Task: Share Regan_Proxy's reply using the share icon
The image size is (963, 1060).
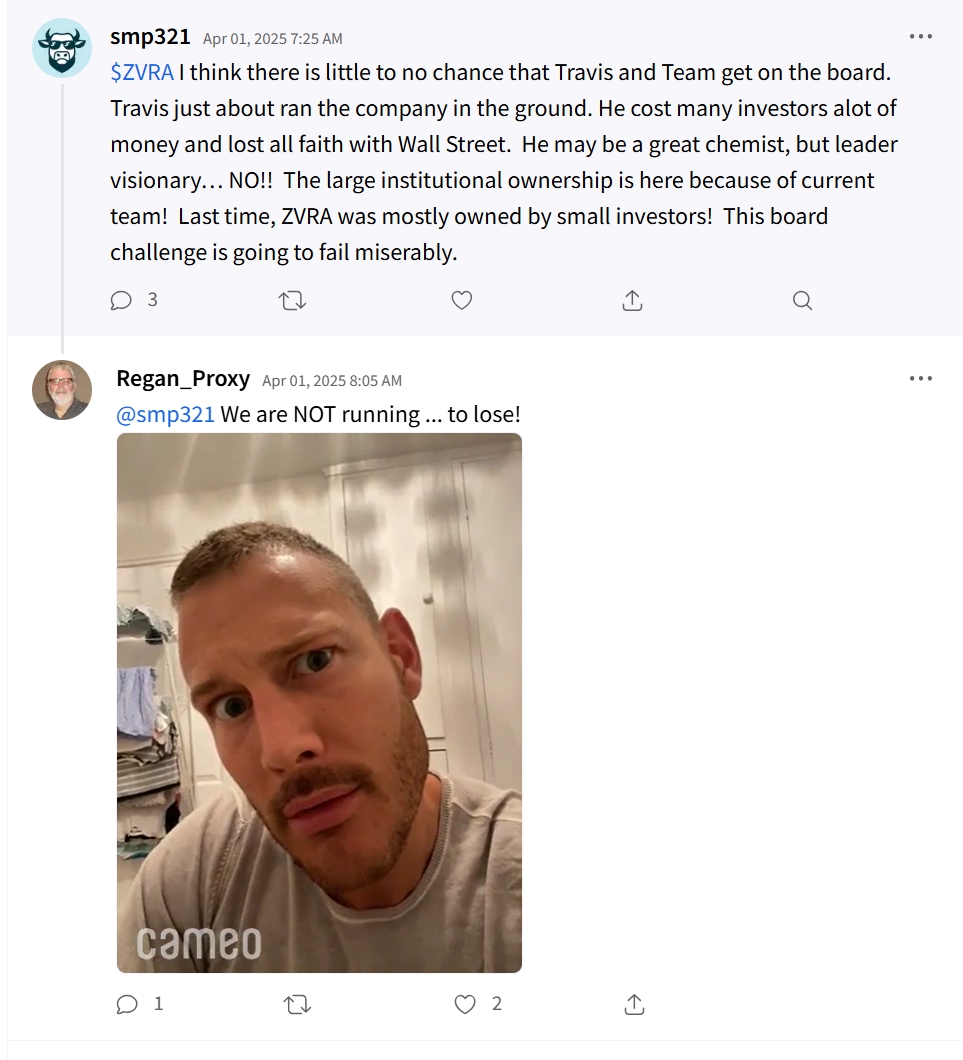Action: (x=634, y=1004)
